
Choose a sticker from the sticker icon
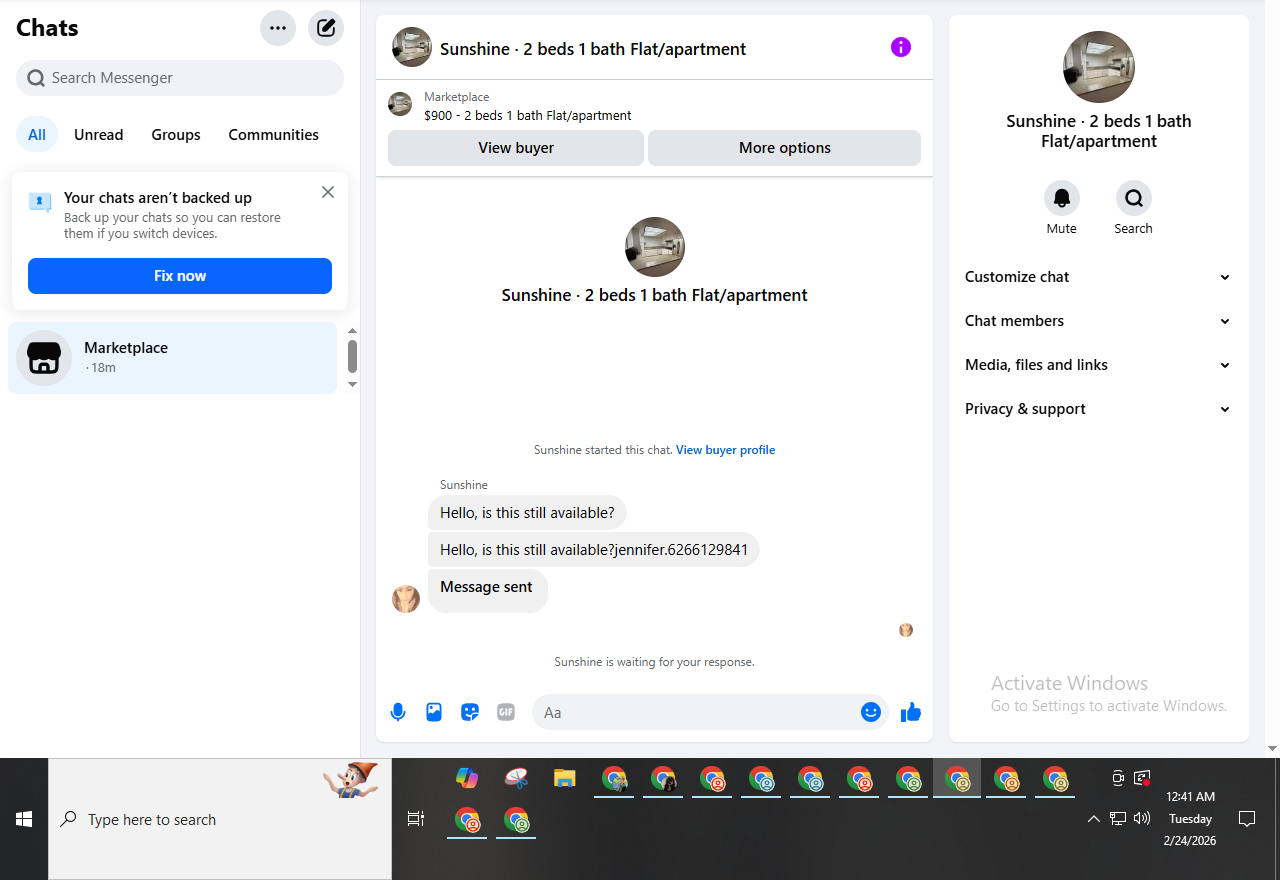470,712
